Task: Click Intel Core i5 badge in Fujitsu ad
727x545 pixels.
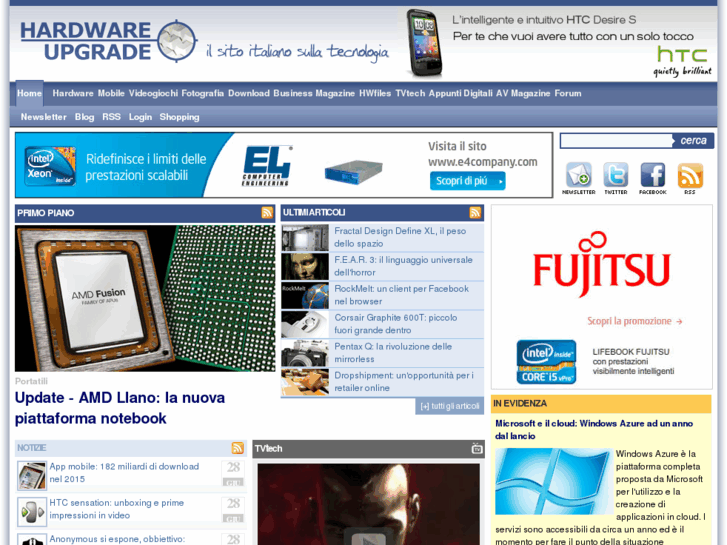Action: (x=546, y=362)
